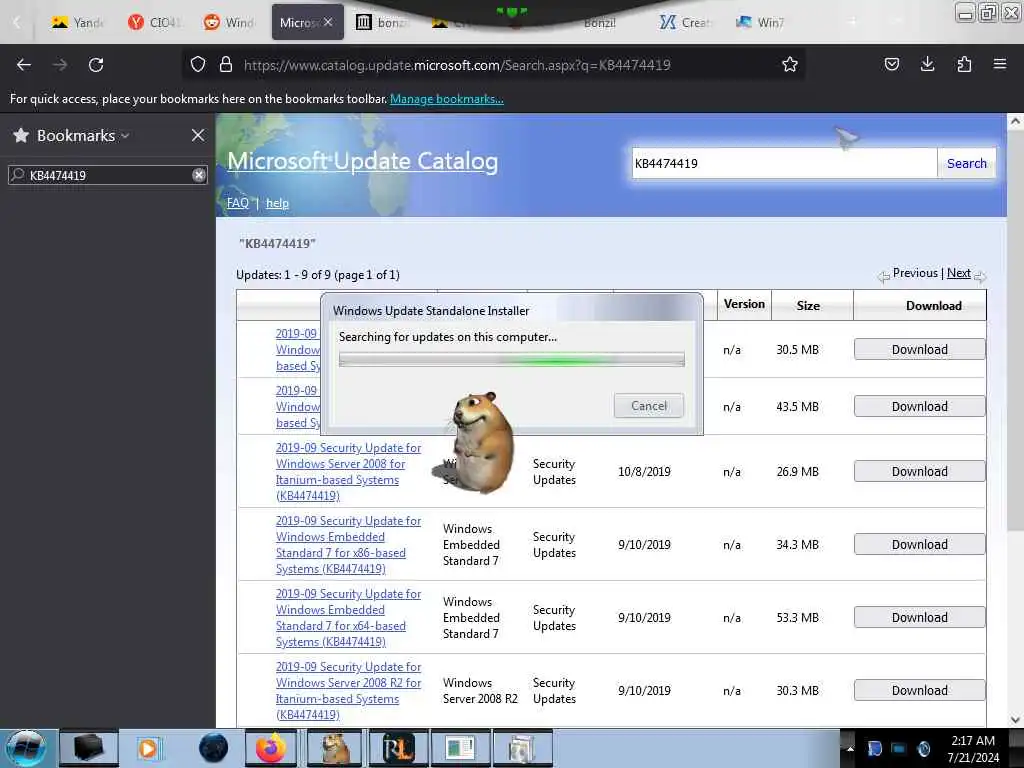Open the help link
1024x768 pixels.
[277, 203]
